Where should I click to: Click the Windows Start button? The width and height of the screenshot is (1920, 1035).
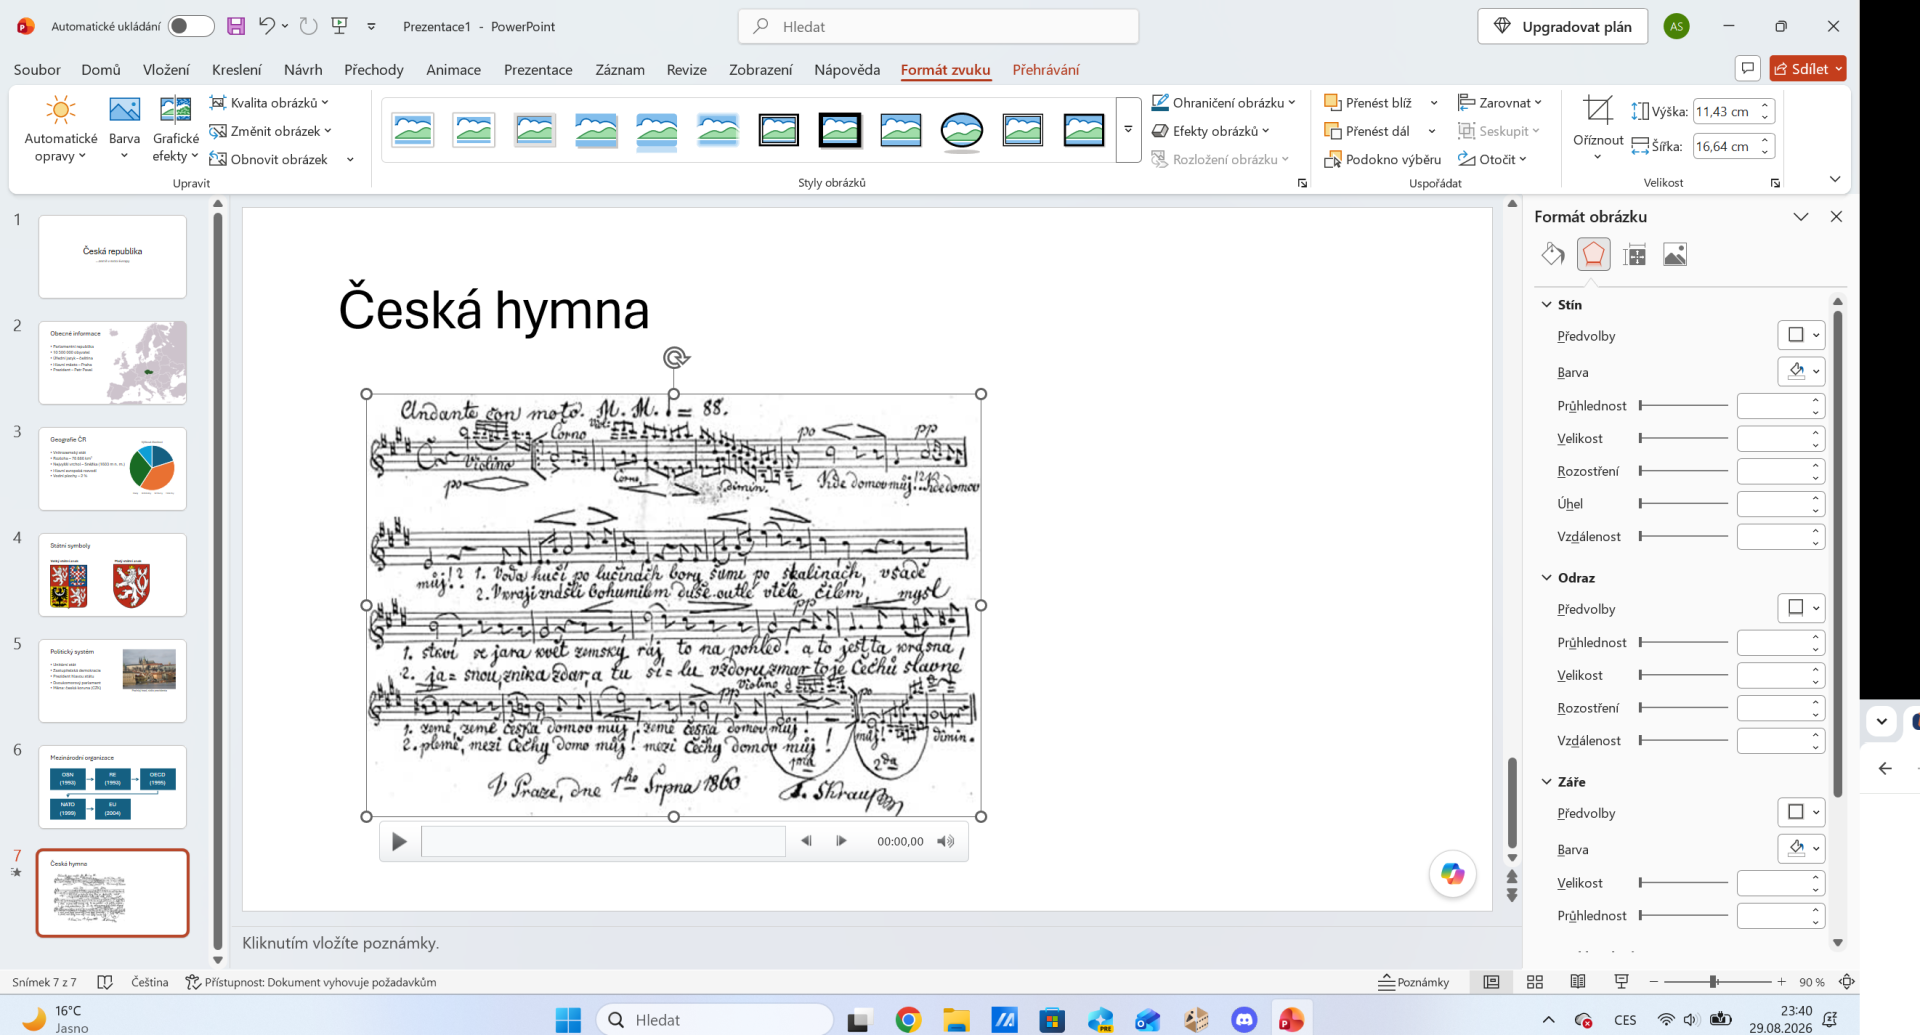[568, 1020]
